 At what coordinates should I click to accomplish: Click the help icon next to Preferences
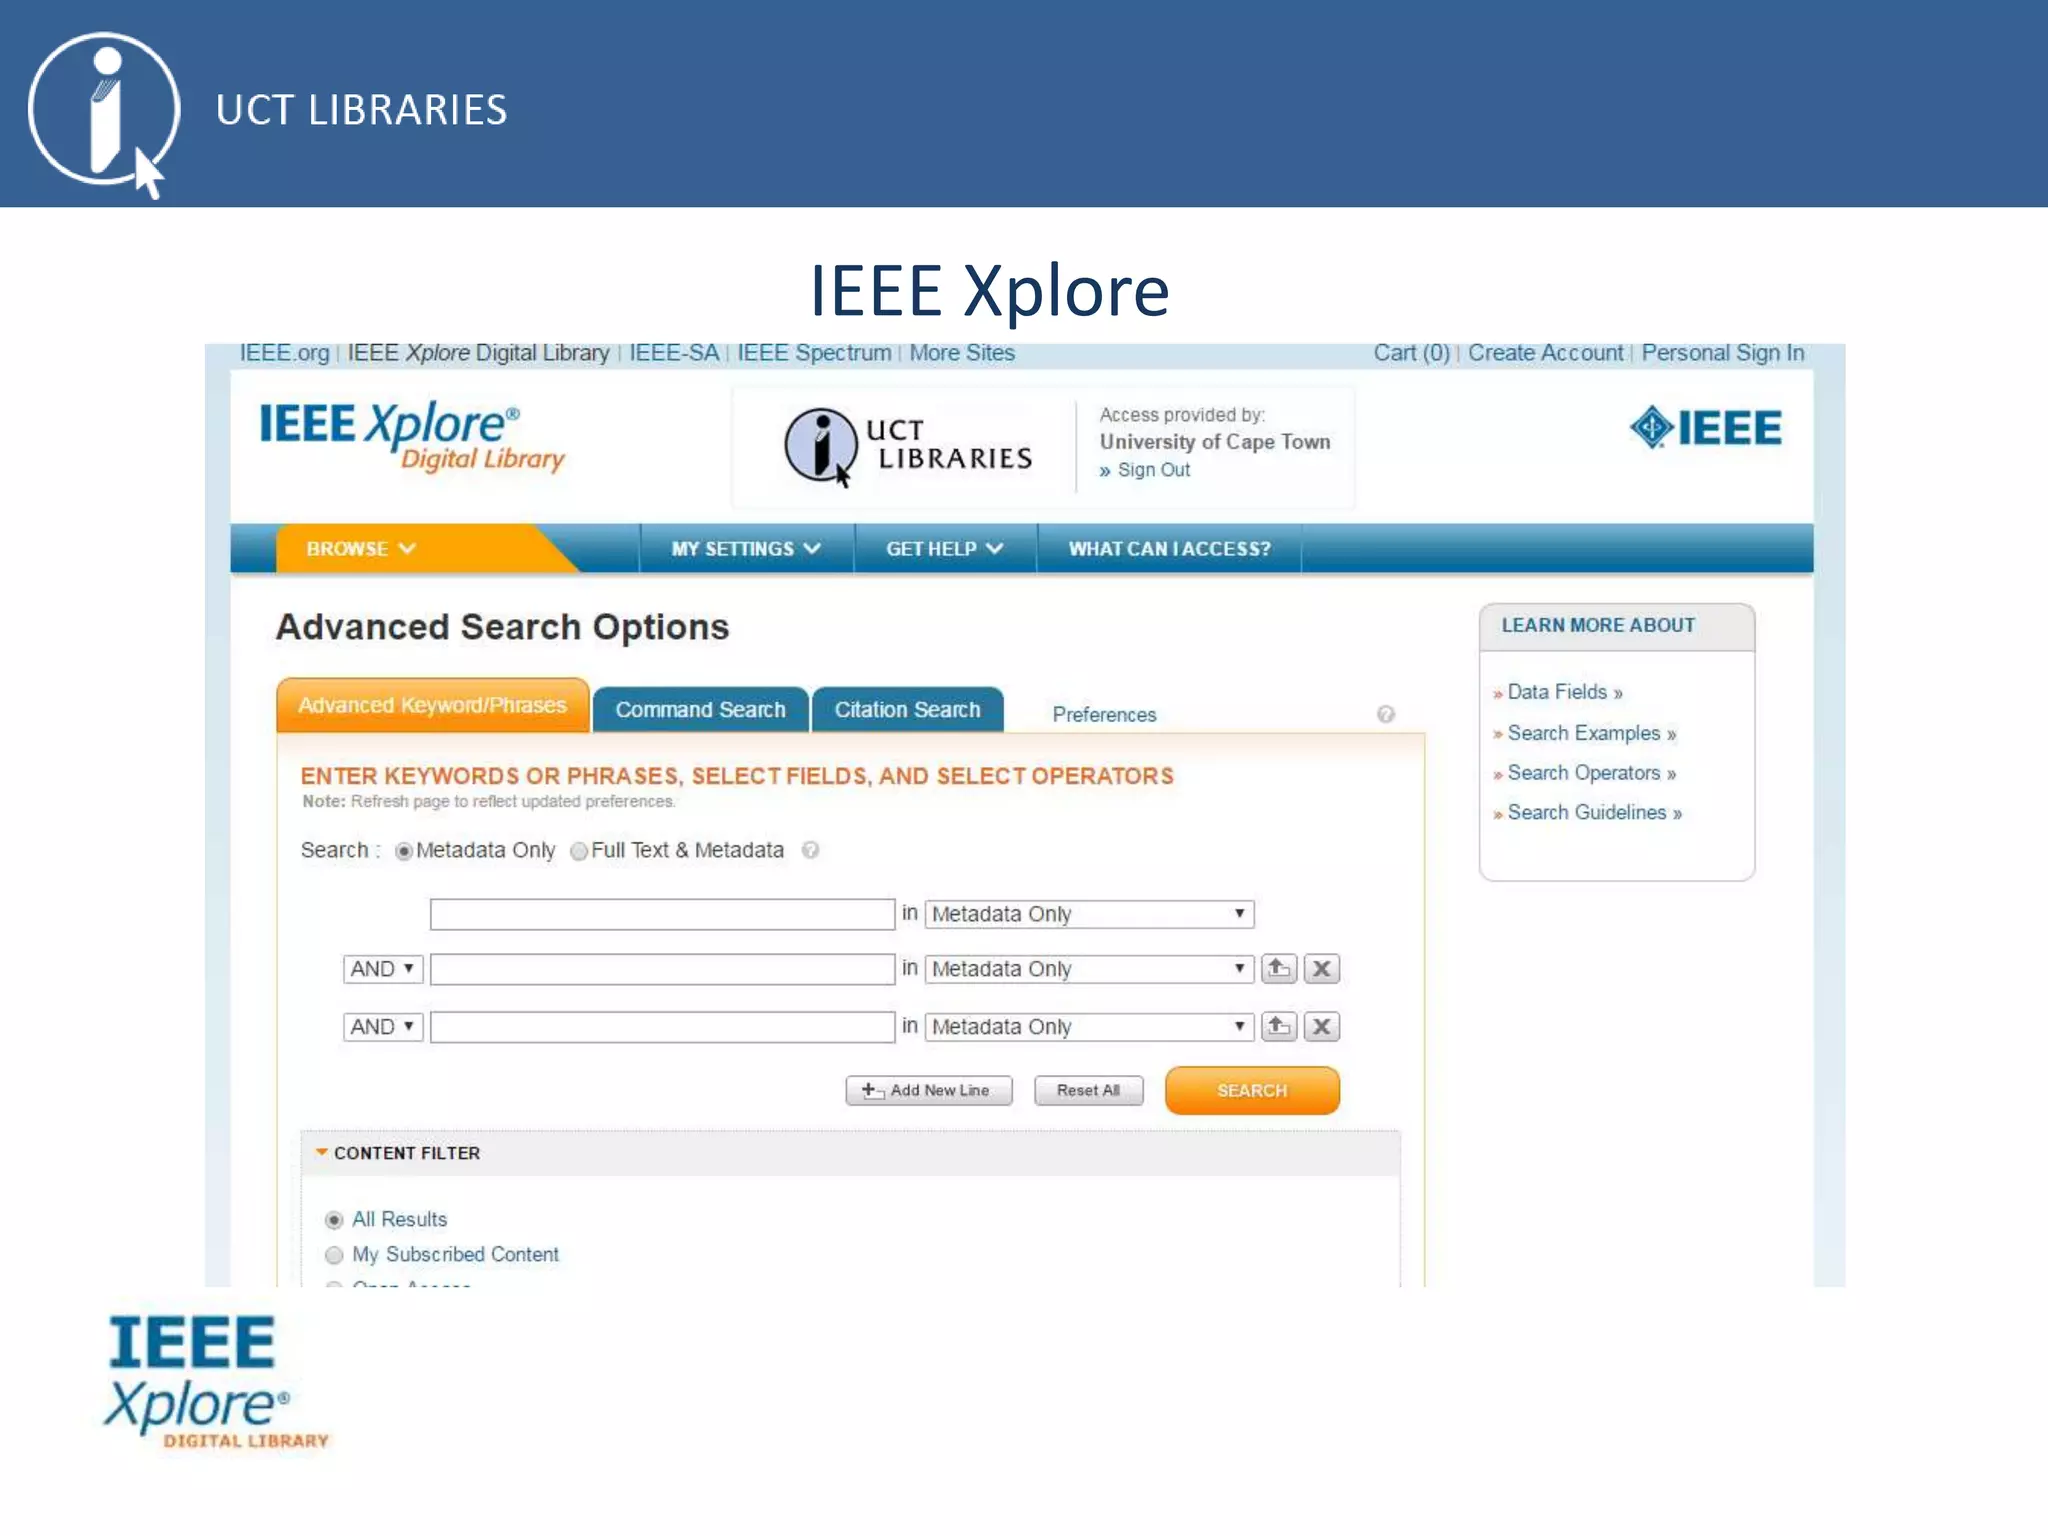[x=1385, y=714]
